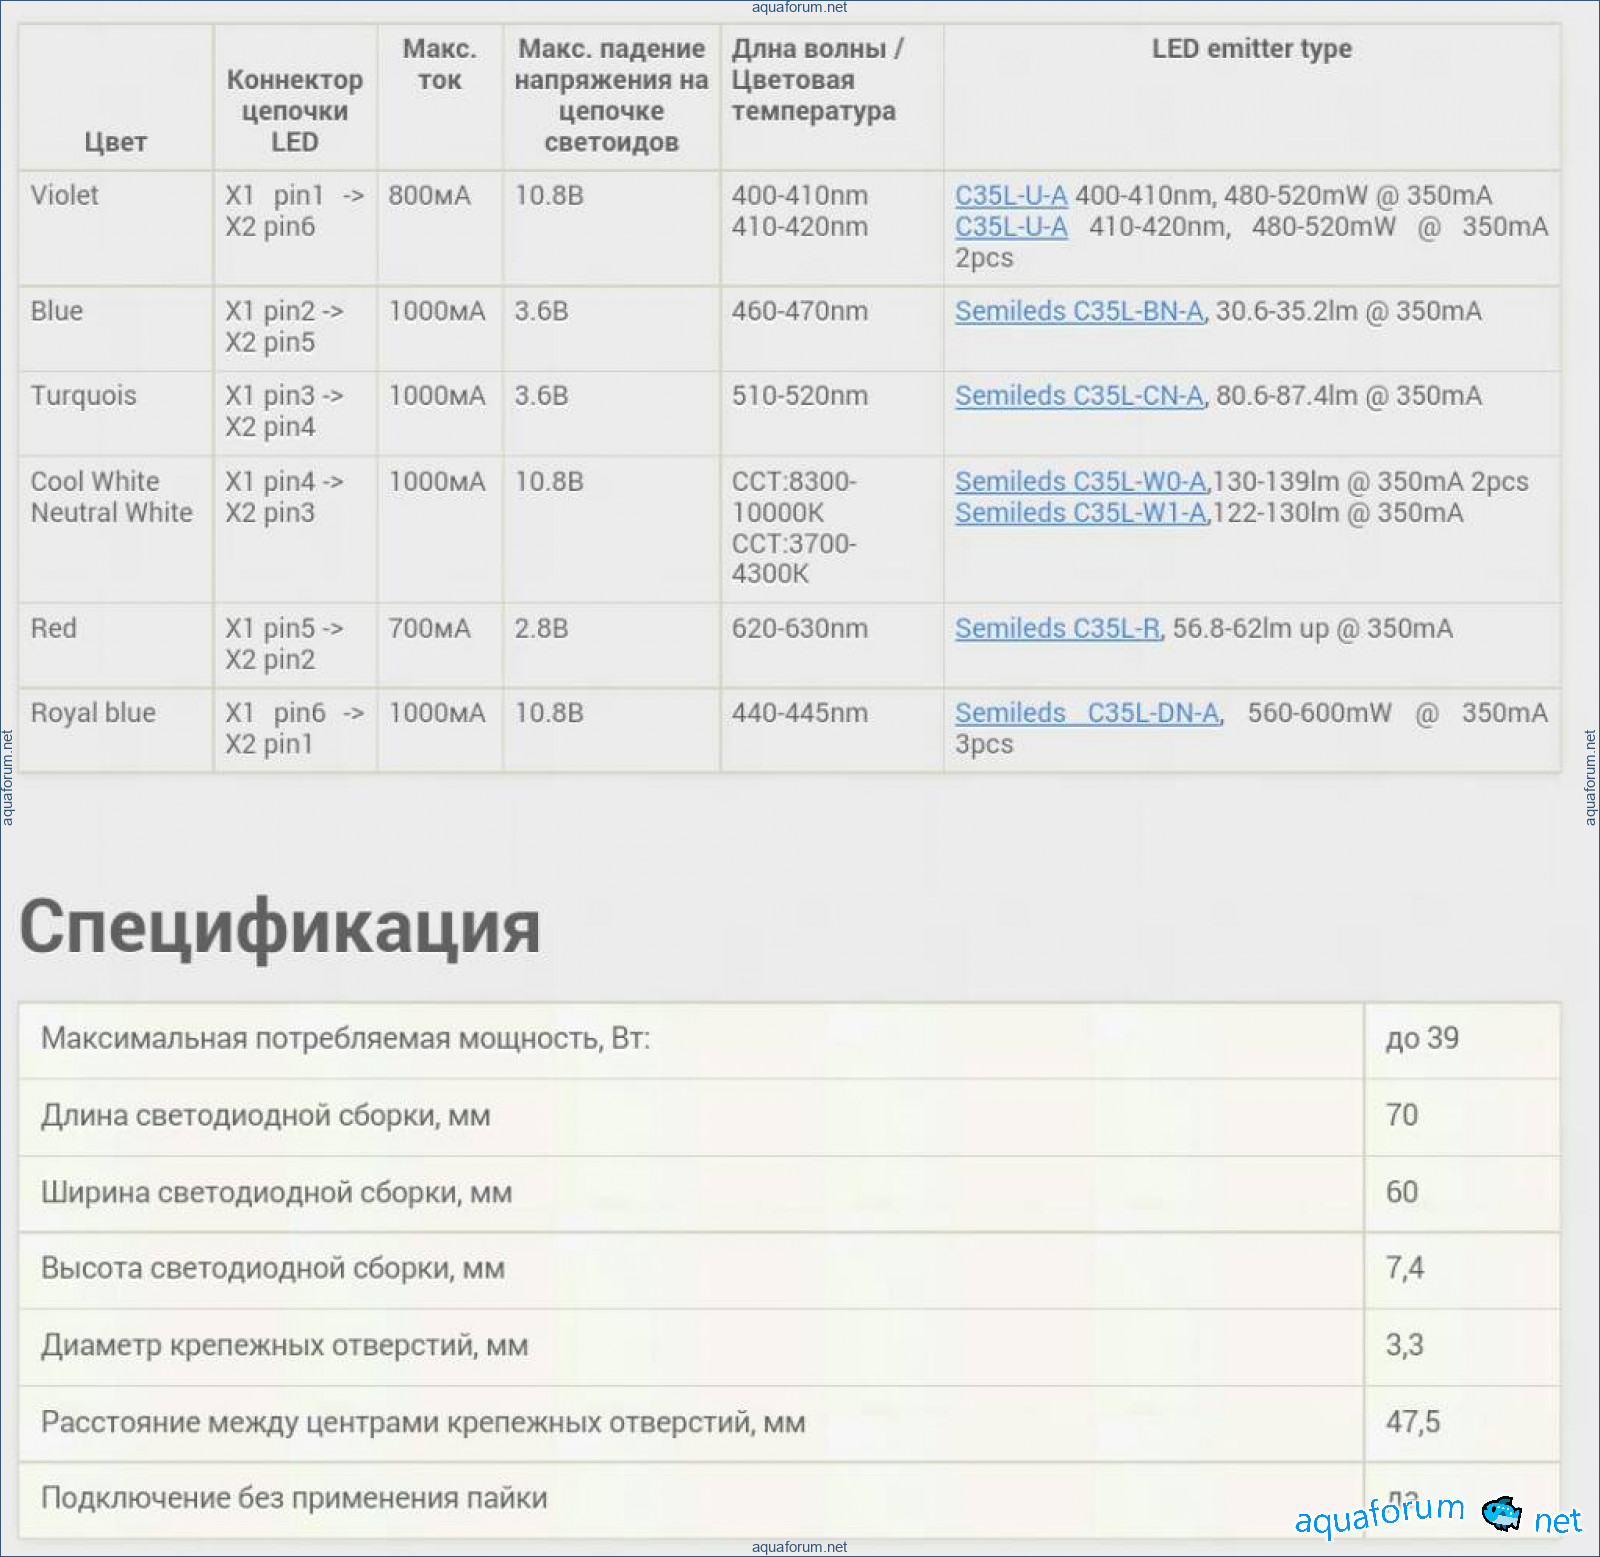The image size is (1600, 1557).
Task: Click the до 39 power value
Action: pyautogui.click(x=1421, y=1039)
